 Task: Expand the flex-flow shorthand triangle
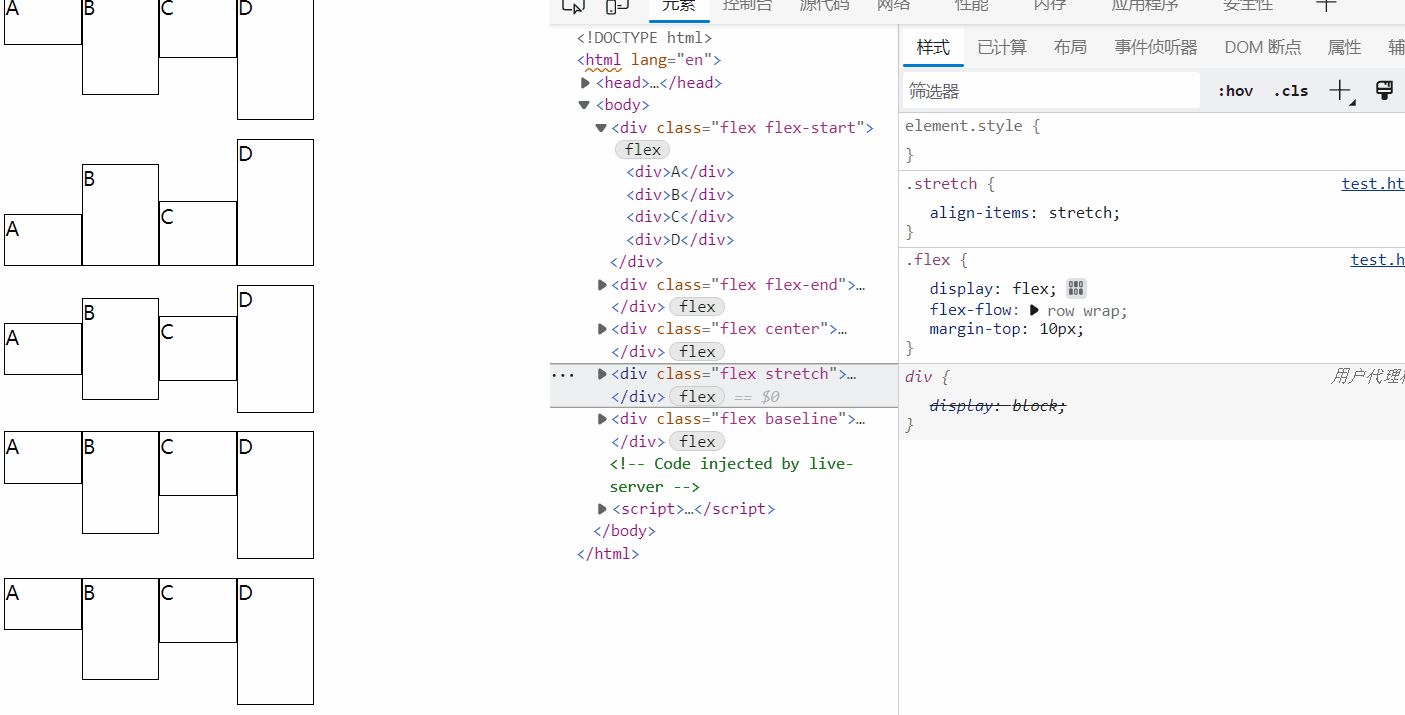1034,311
